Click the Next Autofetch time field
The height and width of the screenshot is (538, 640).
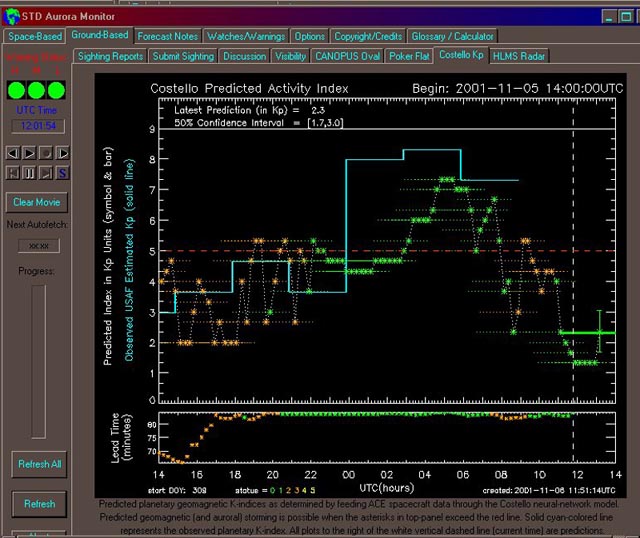point(38,244)
